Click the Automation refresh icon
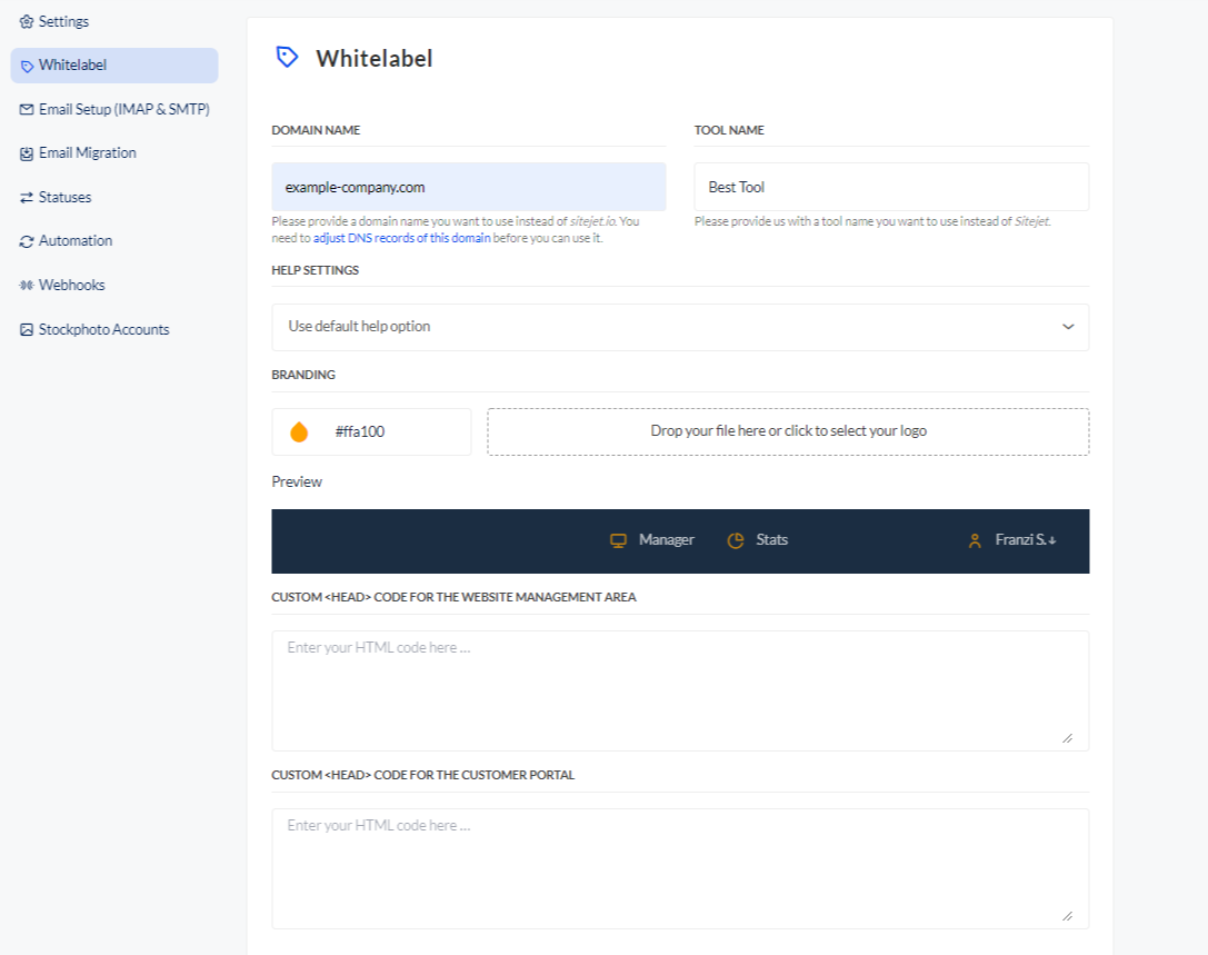 point(26,241)
